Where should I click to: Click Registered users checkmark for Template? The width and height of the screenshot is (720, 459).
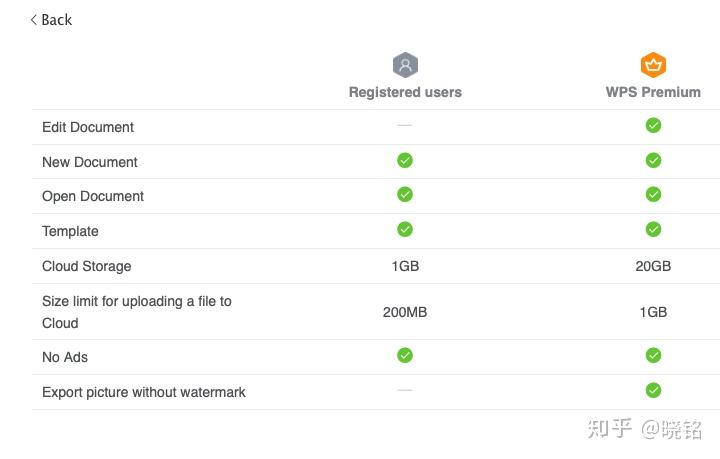click(x=405, y=230)
